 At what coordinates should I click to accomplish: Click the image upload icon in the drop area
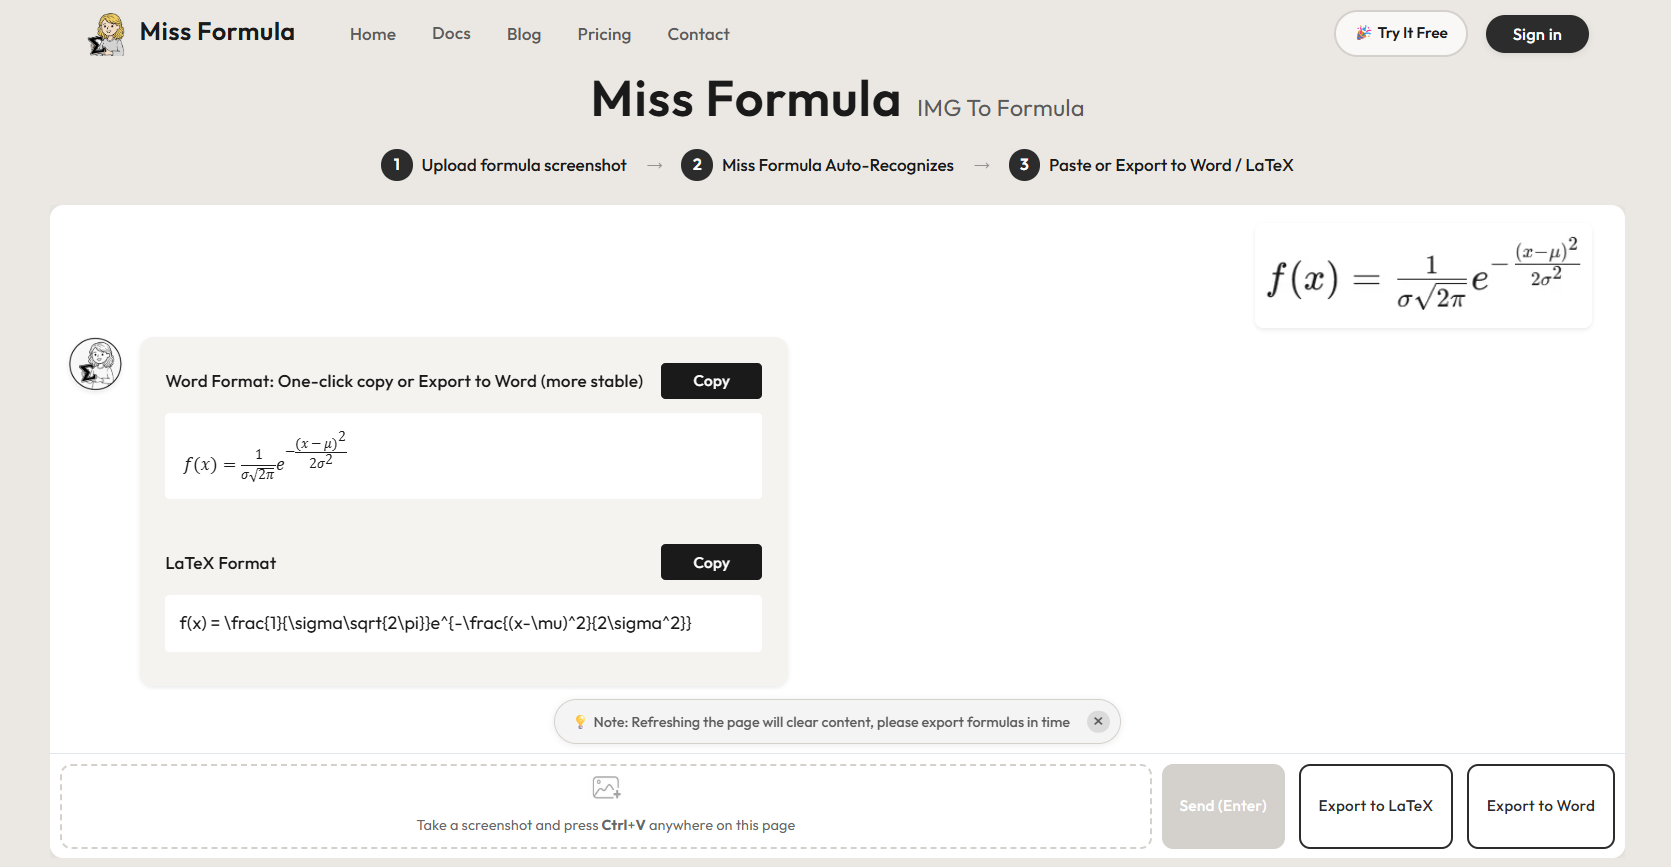(x=606, y=788)
